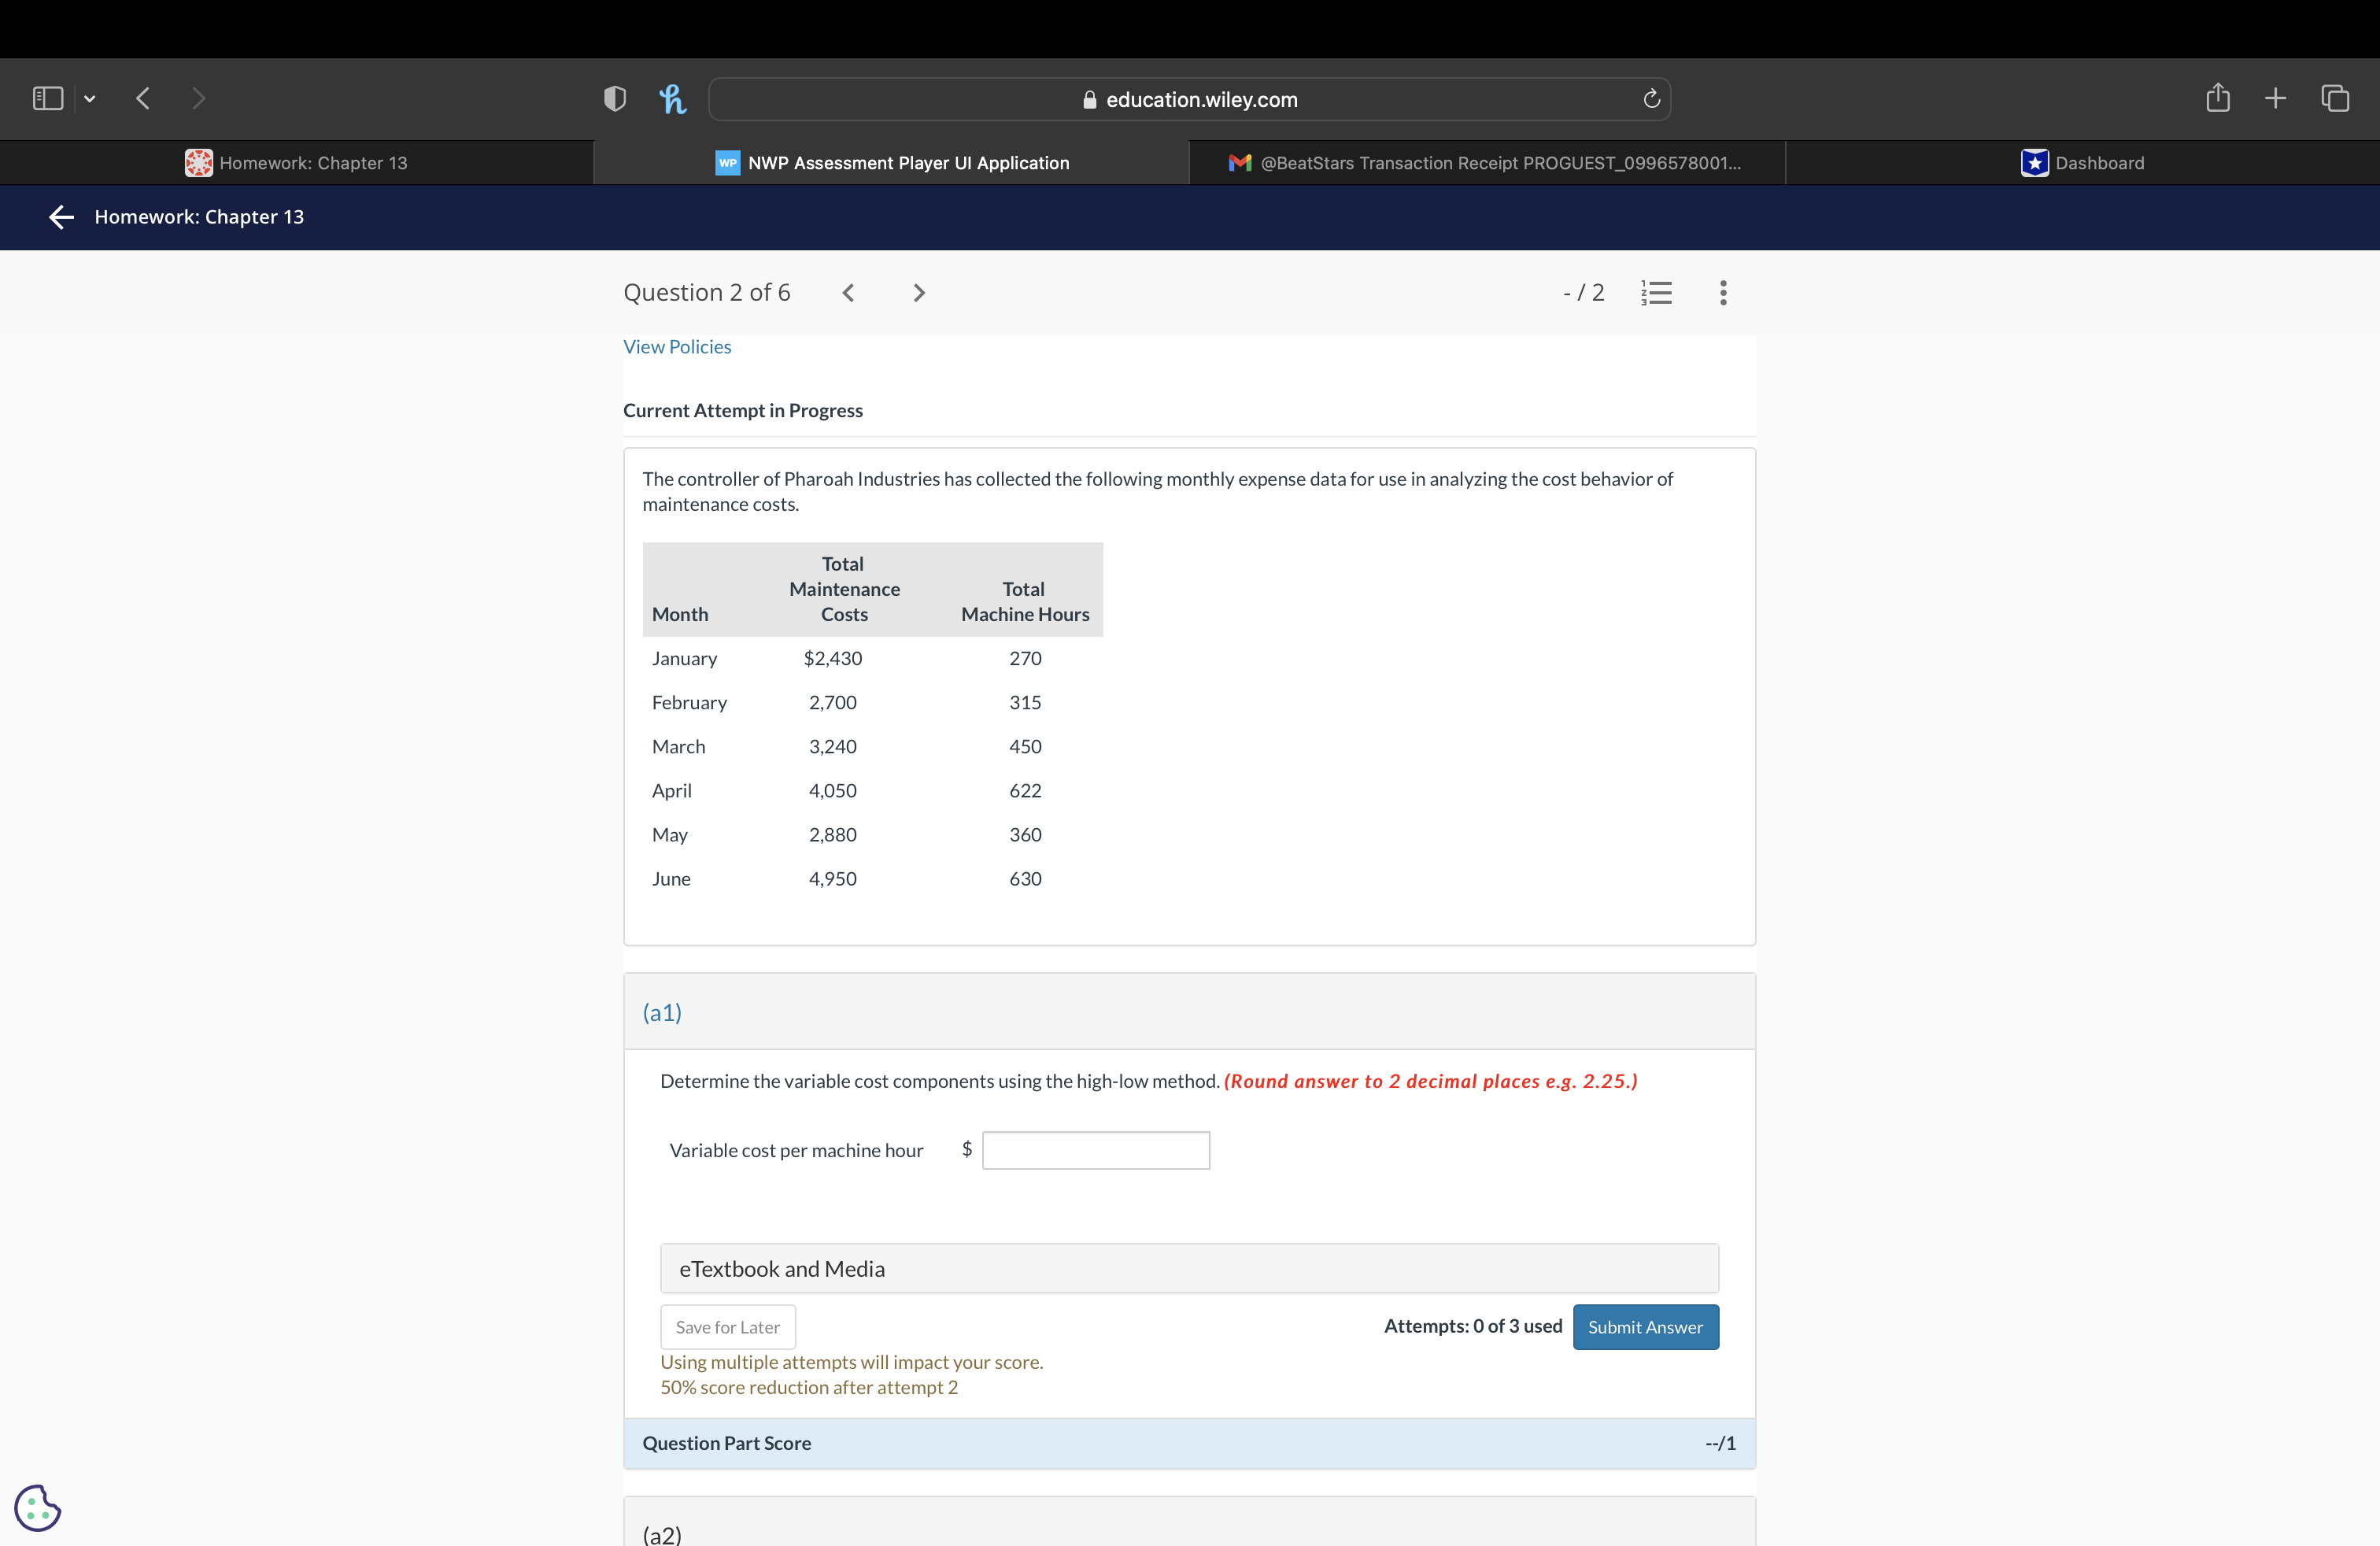Open the Share menu from the toolbar
This screenshot has height=1546, width=2380.
[x=2217, y=97]
